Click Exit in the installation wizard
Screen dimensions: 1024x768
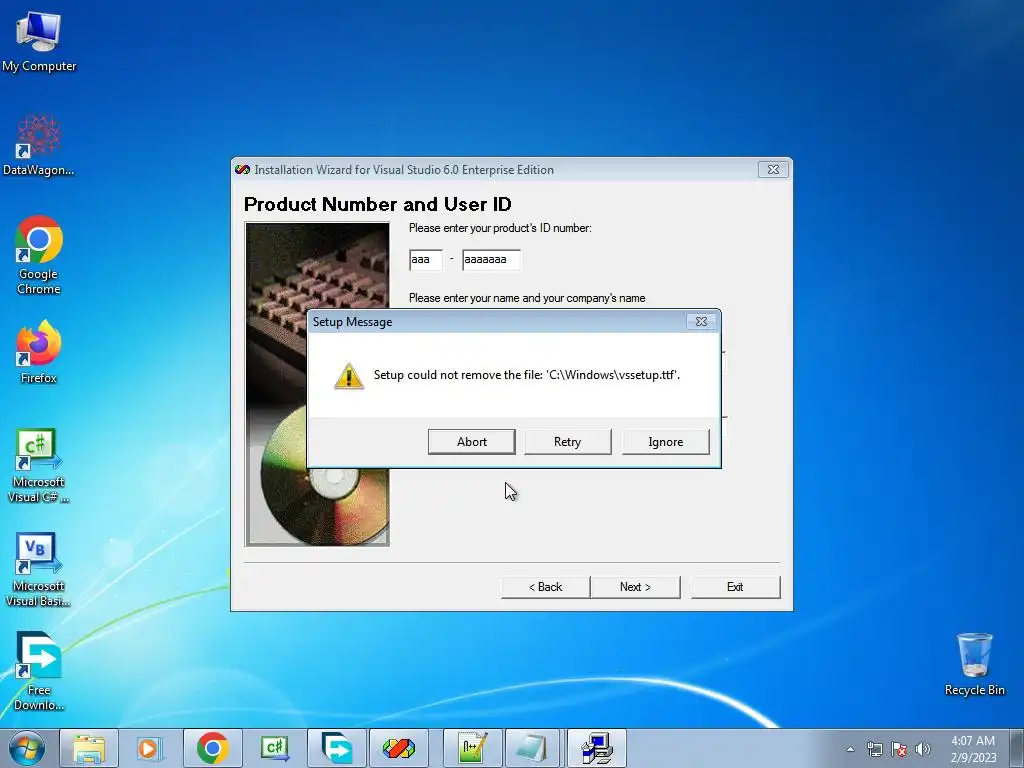click(x=735, y=586)
